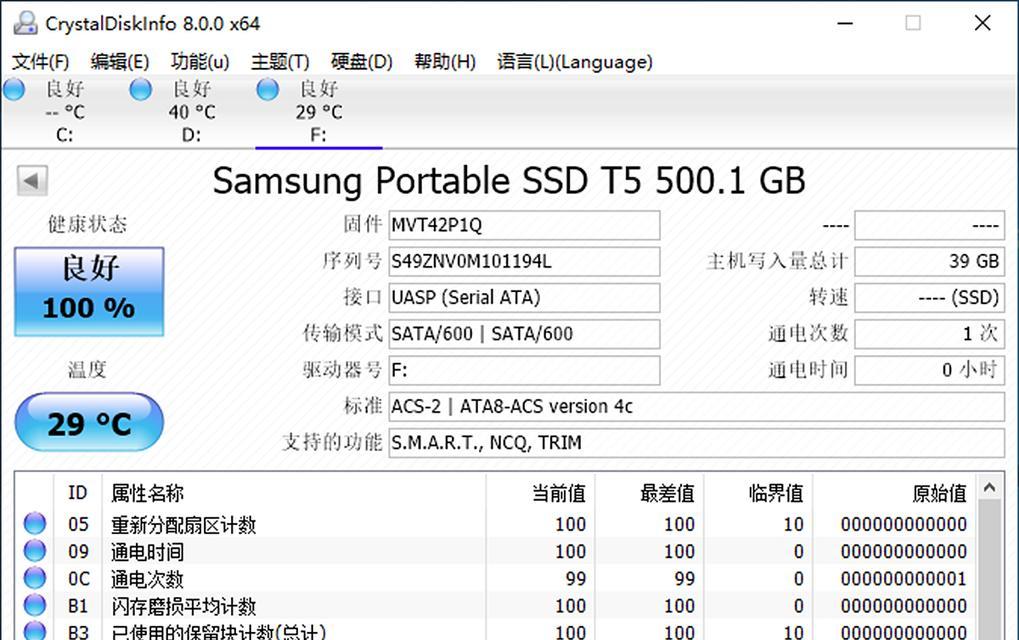Viewport: 1019px width, 640px height.
Task: Click the power on count field 1 次
Action: (x=929, y=334)
